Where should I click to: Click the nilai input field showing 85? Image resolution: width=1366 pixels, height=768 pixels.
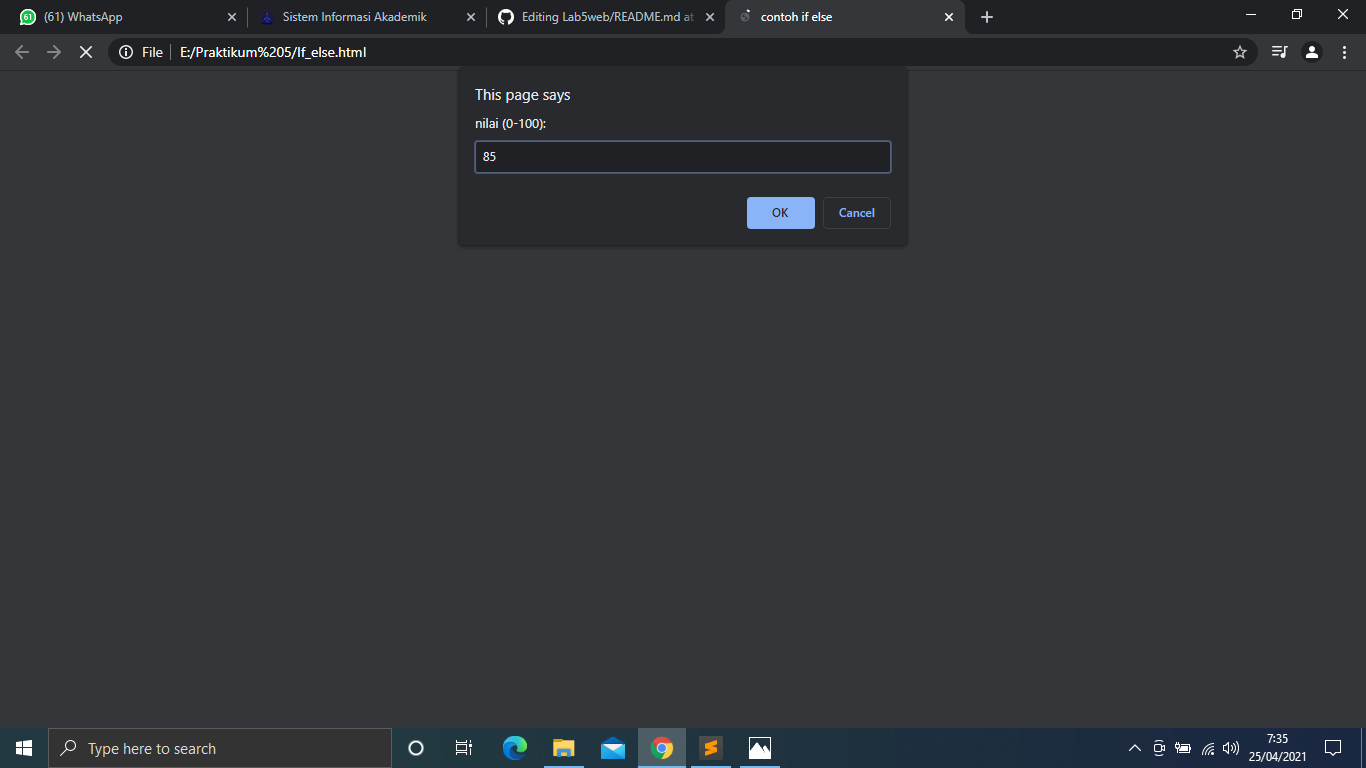click(683, 156)
